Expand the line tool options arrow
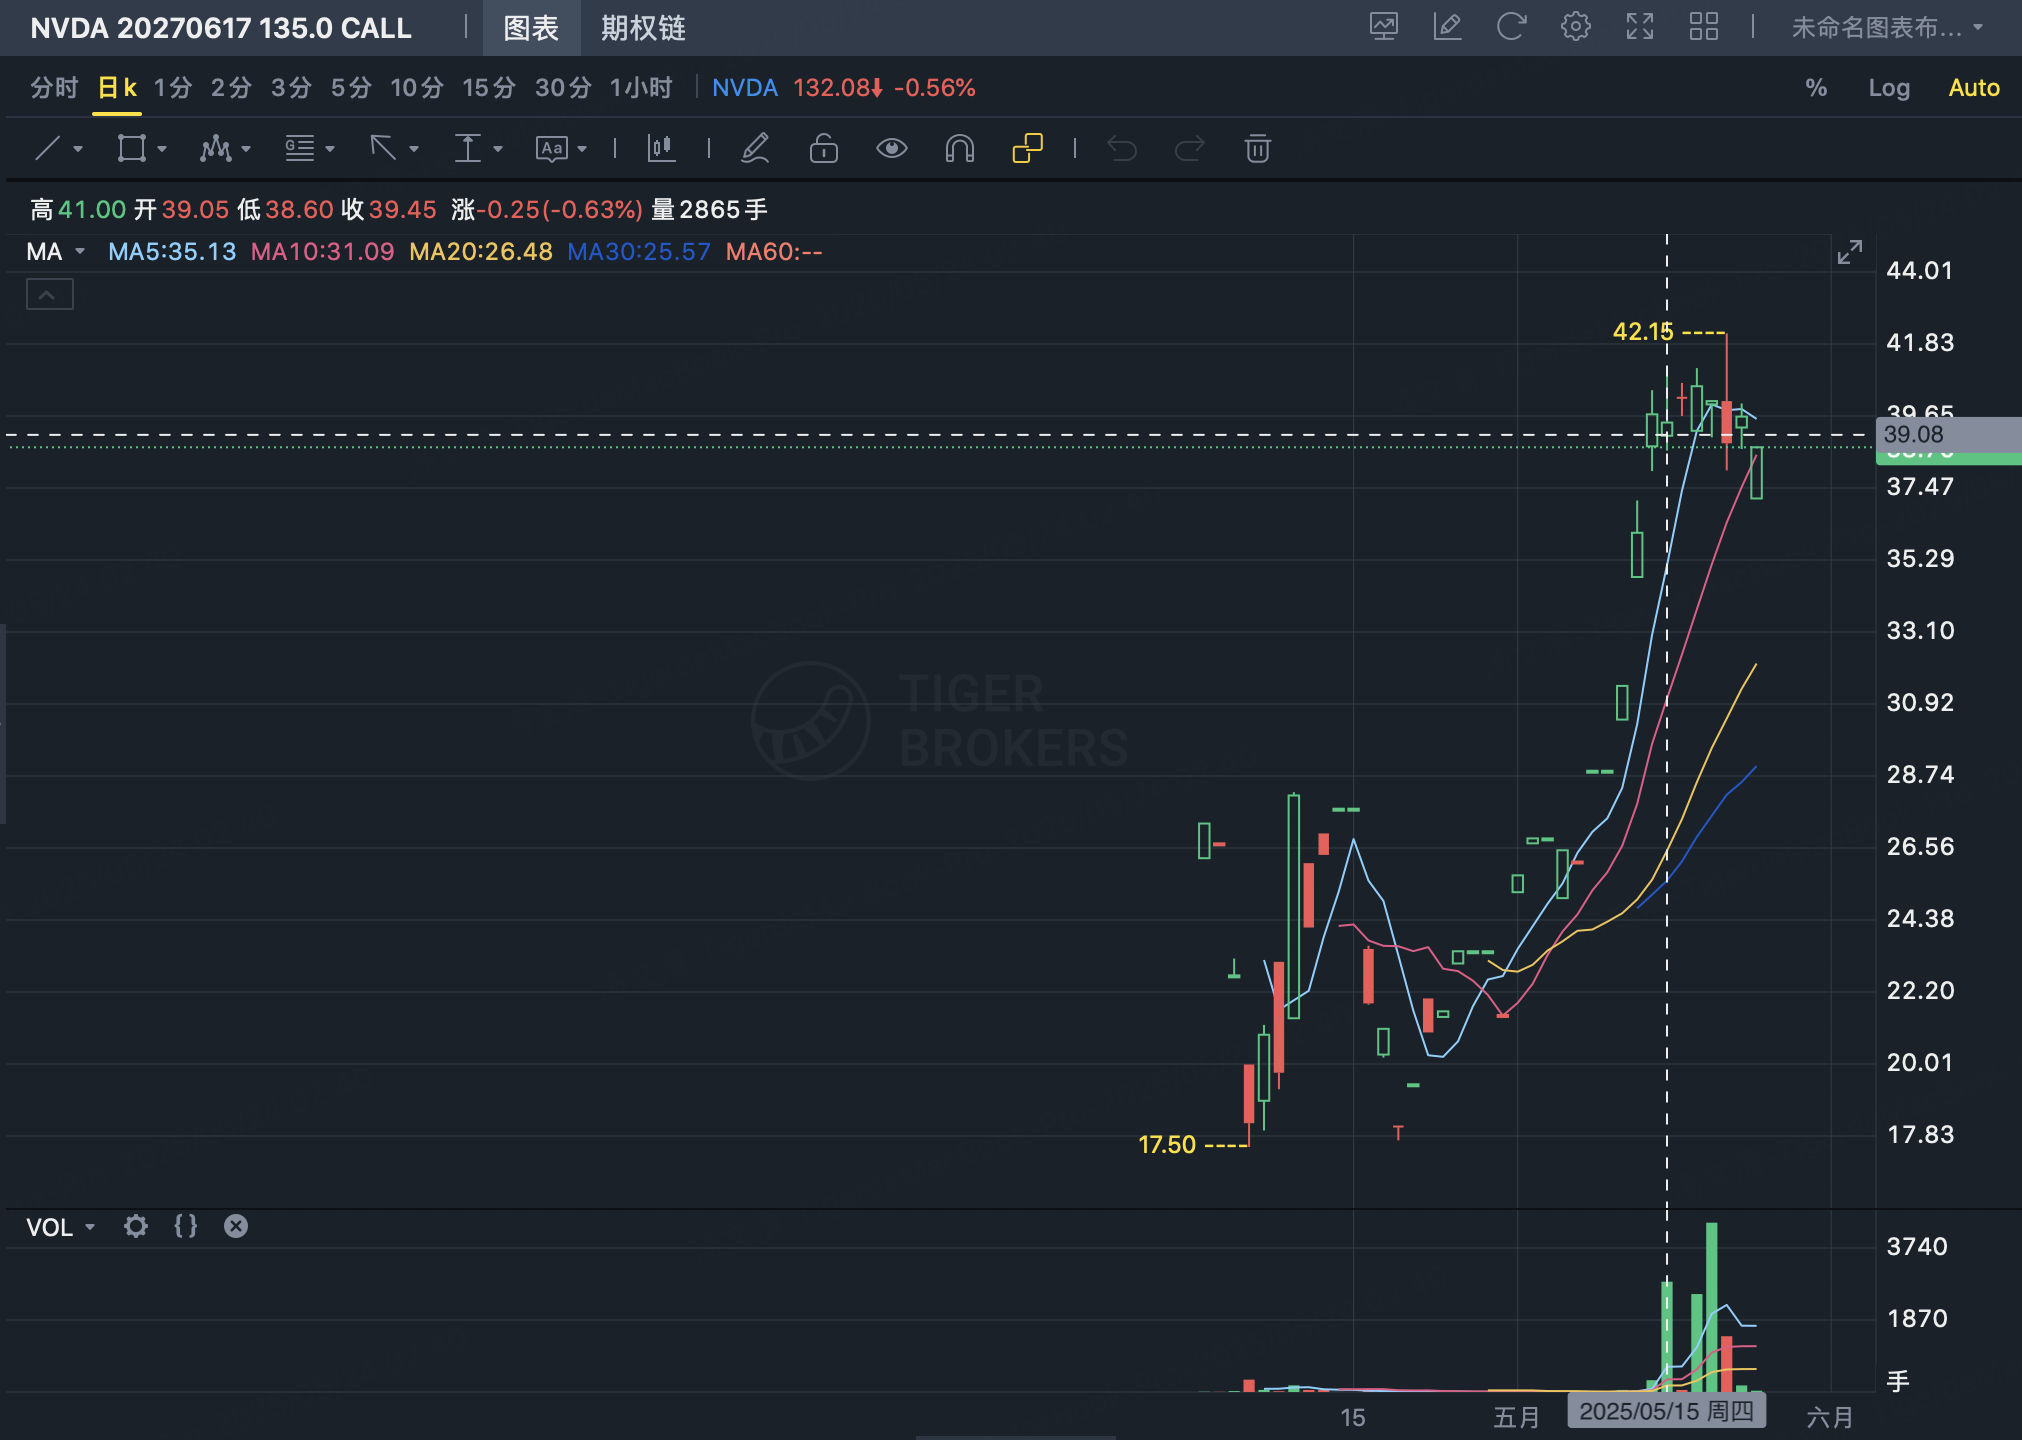Viewport: 2022px width, 1440px height. (78, 150)
